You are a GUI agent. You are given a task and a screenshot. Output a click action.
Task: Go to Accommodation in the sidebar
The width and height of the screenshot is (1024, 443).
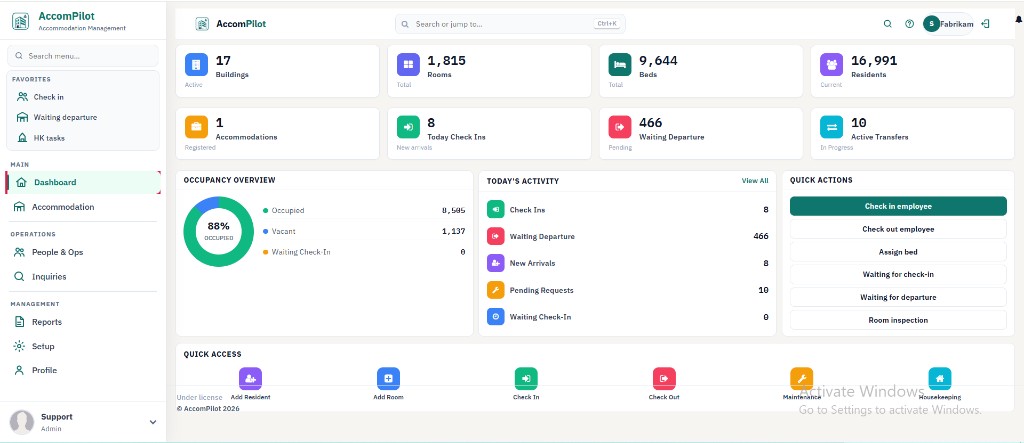(83, 207)
